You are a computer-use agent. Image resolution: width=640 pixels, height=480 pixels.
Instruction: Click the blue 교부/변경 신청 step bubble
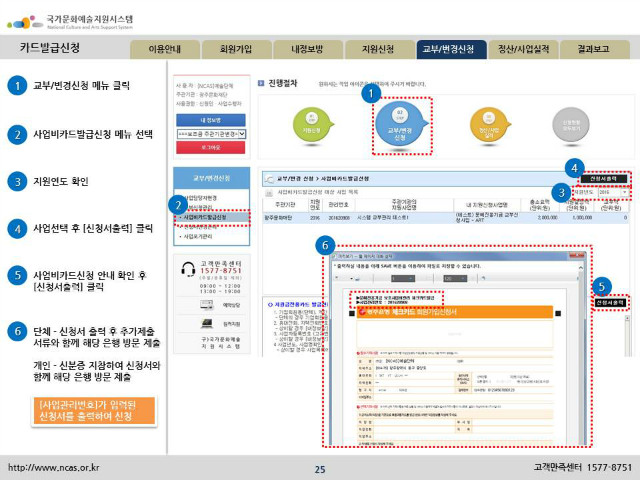click(x=401, y=124)
